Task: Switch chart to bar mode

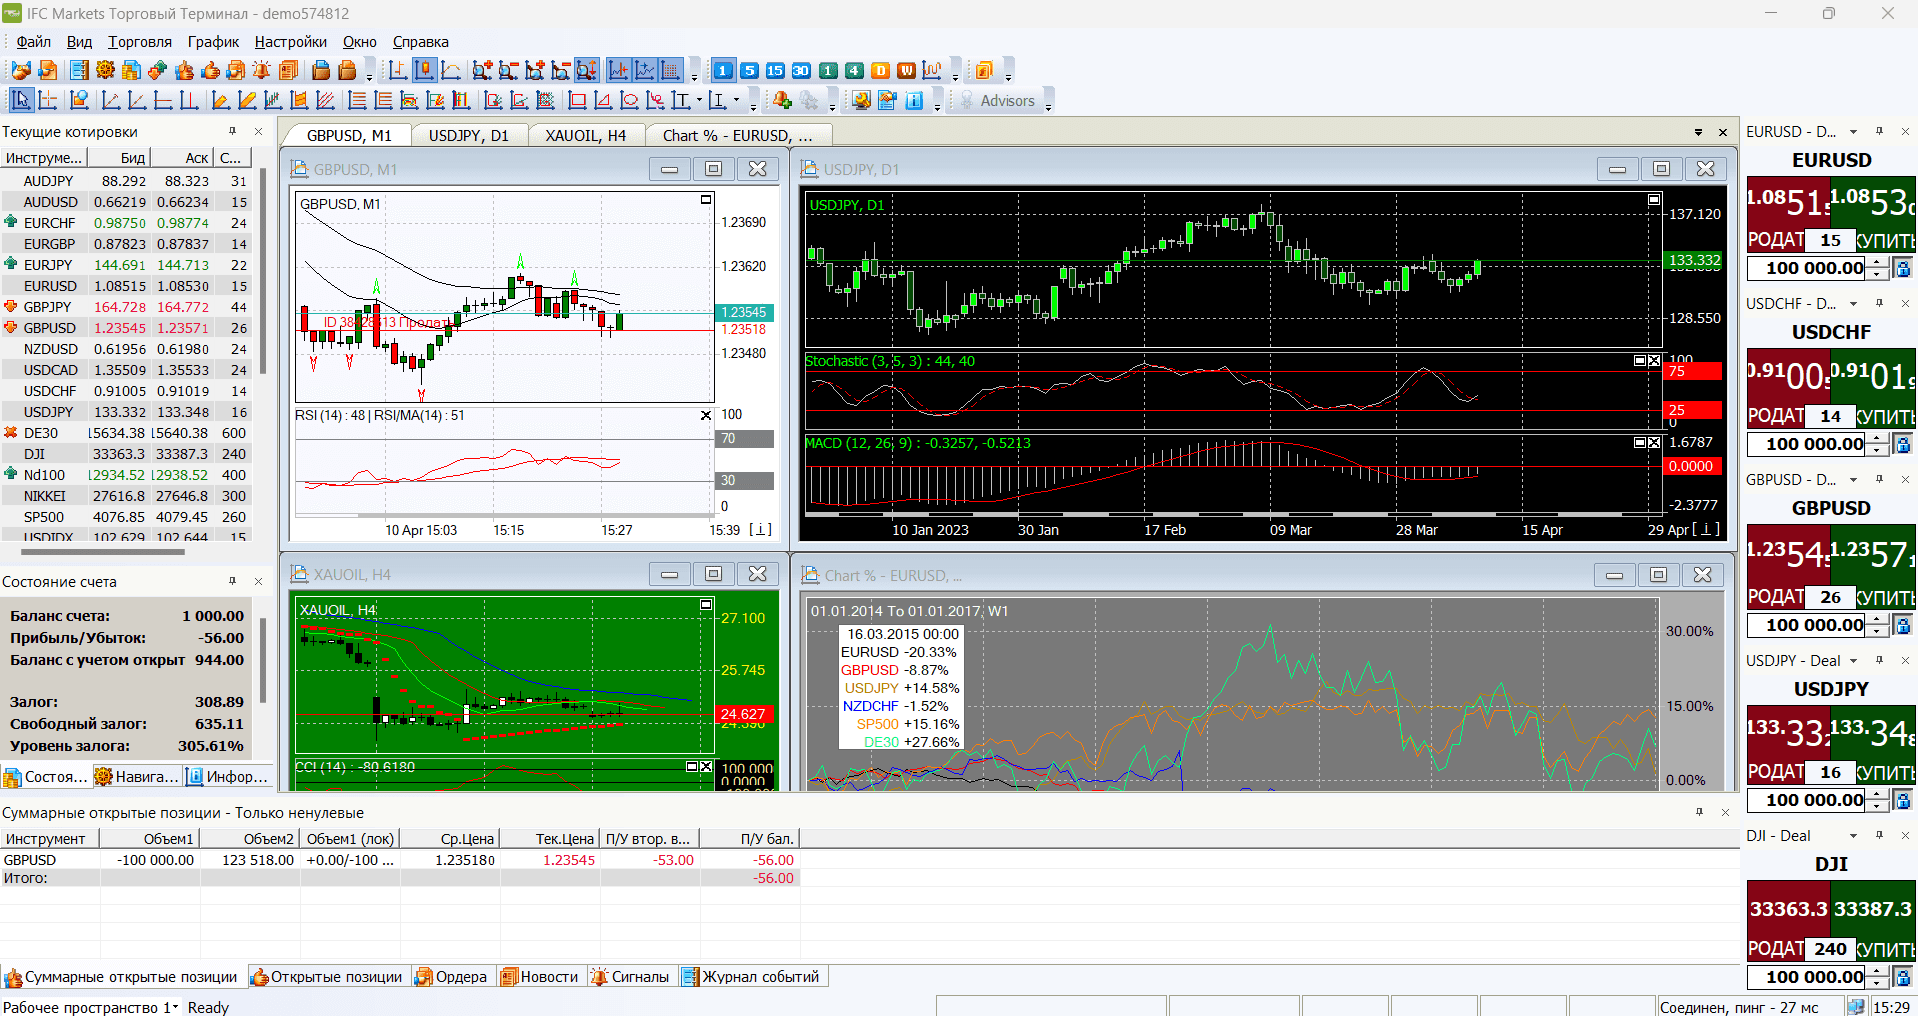Action: pyautogui.click(x=398, y=70)
